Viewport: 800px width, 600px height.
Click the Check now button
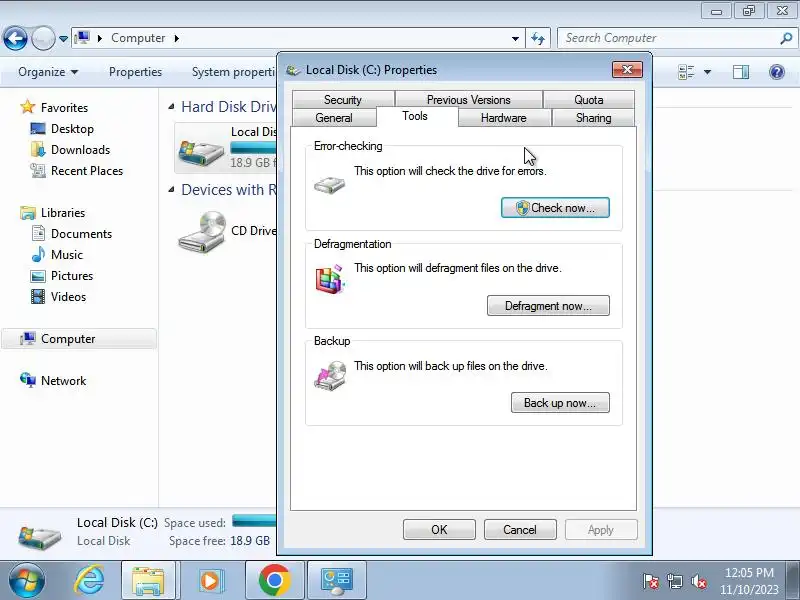555,208
